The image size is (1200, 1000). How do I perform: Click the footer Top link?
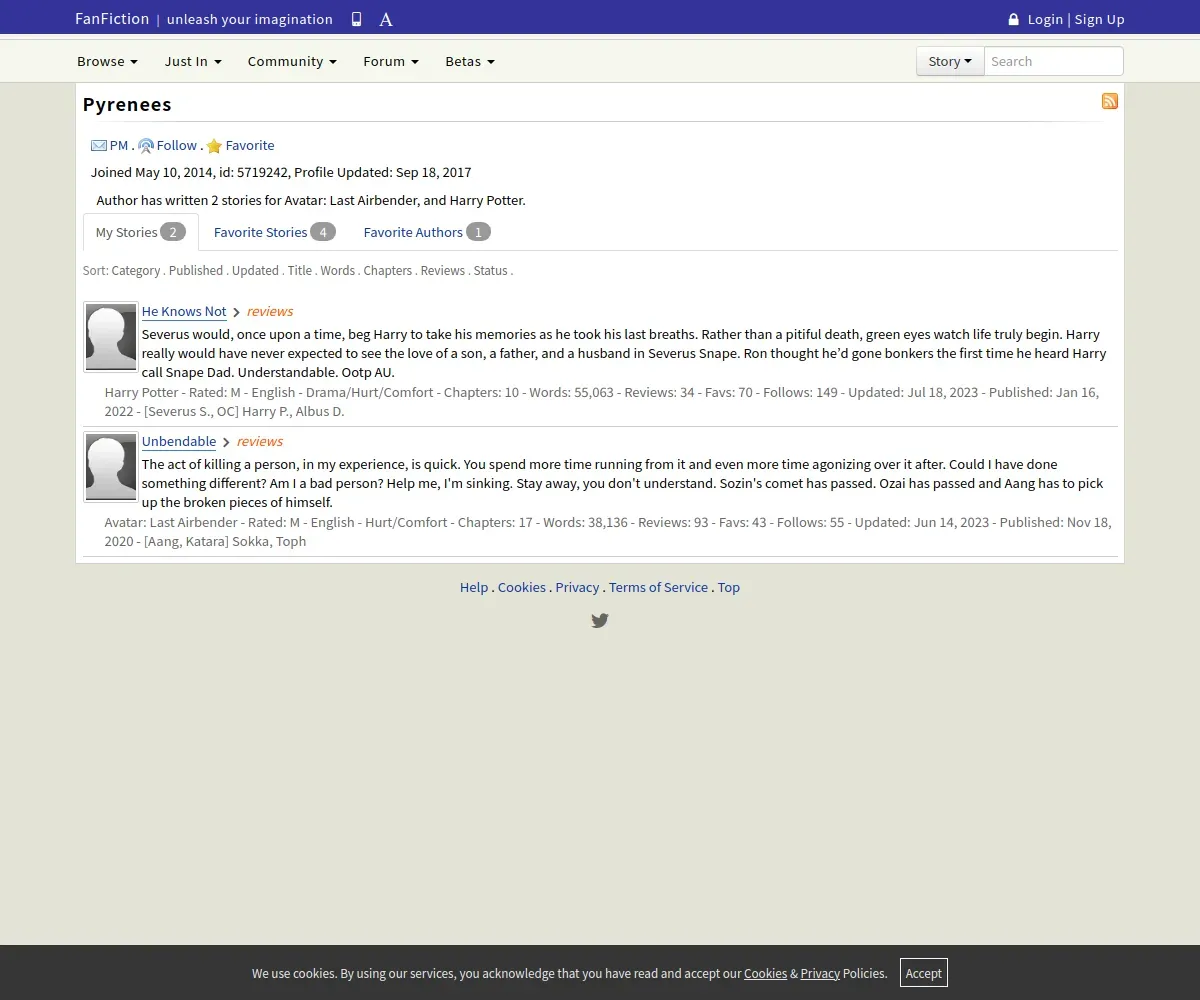click(729, 587)
